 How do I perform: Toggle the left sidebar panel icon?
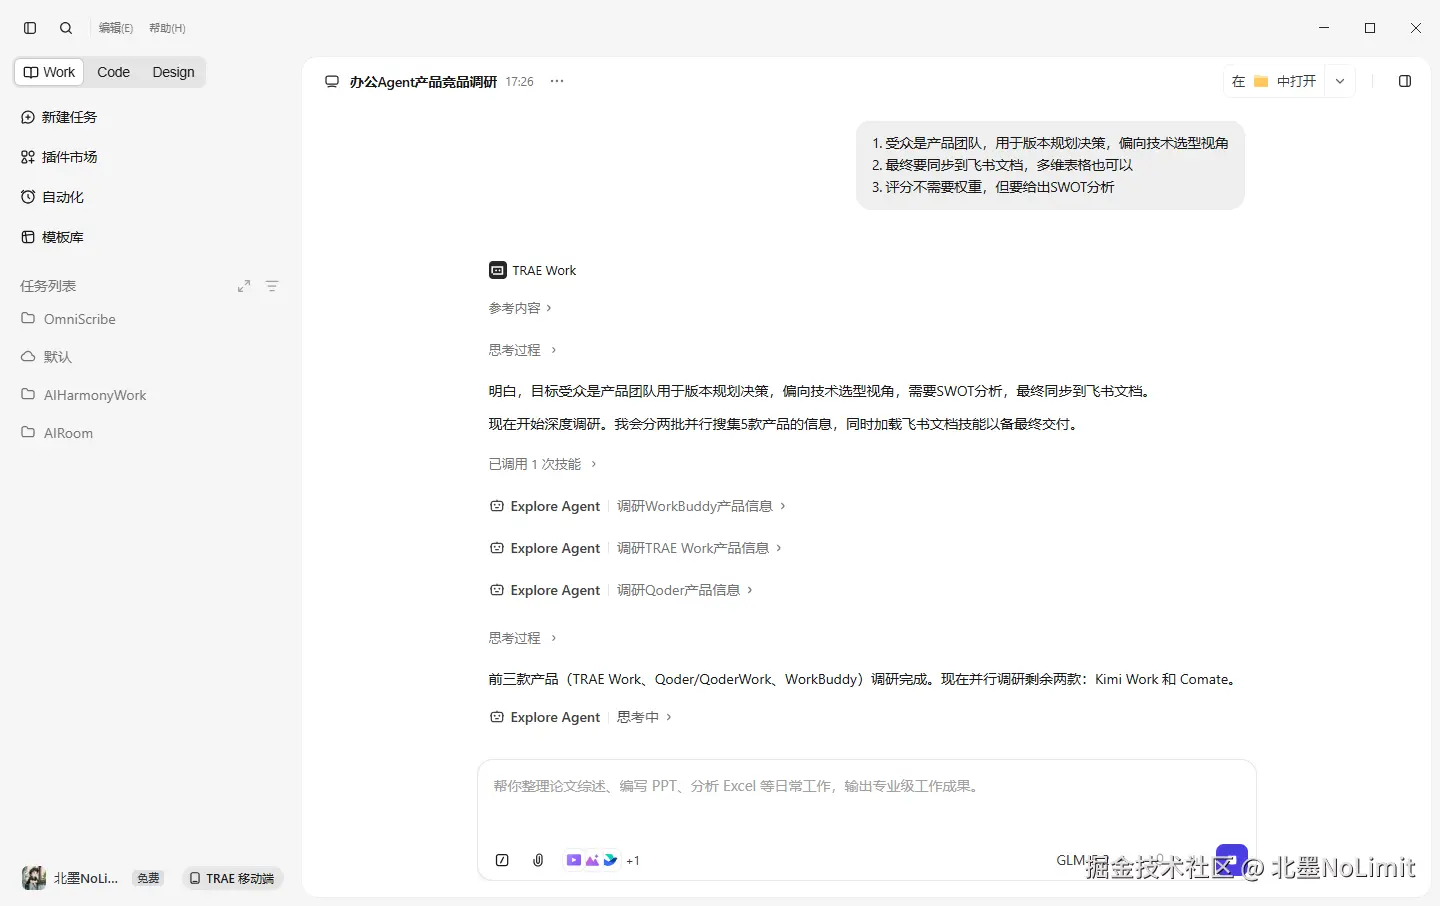pyautogui.click(x=30, y=28)
